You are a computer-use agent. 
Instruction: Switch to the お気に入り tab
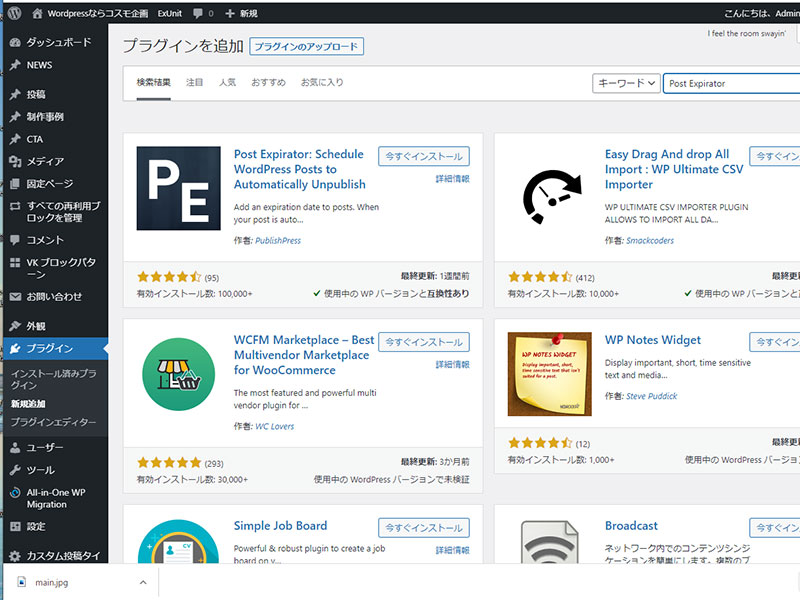(322, 82)
